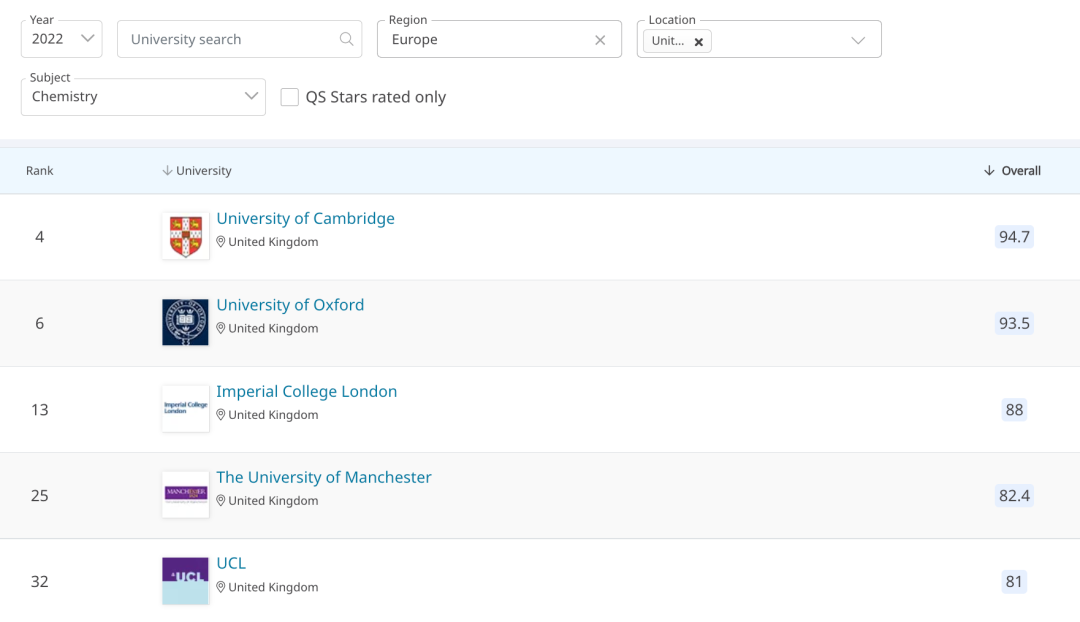Click The University of Manchester logo
Screen dimensions: 1080x622
tap(185, 494)
